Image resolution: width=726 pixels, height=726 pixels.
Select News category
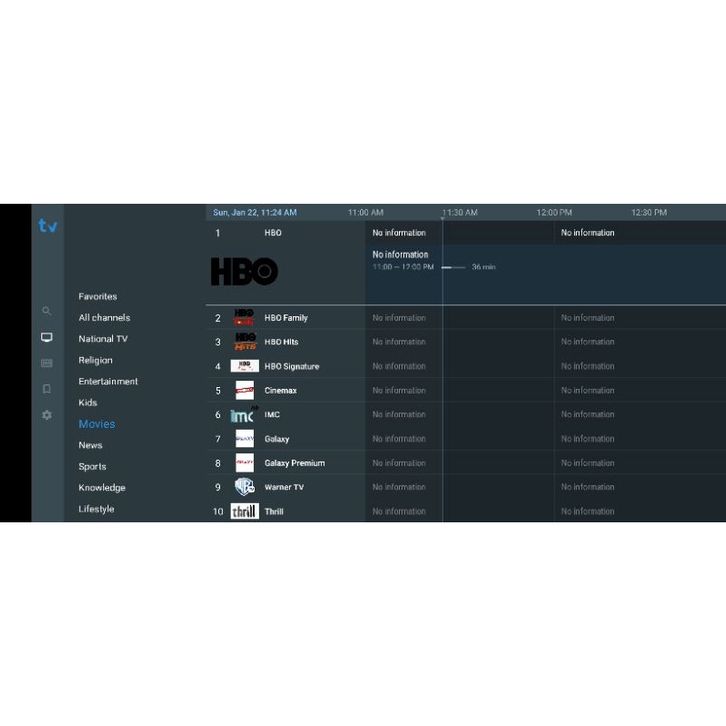(x=90, y=445)
